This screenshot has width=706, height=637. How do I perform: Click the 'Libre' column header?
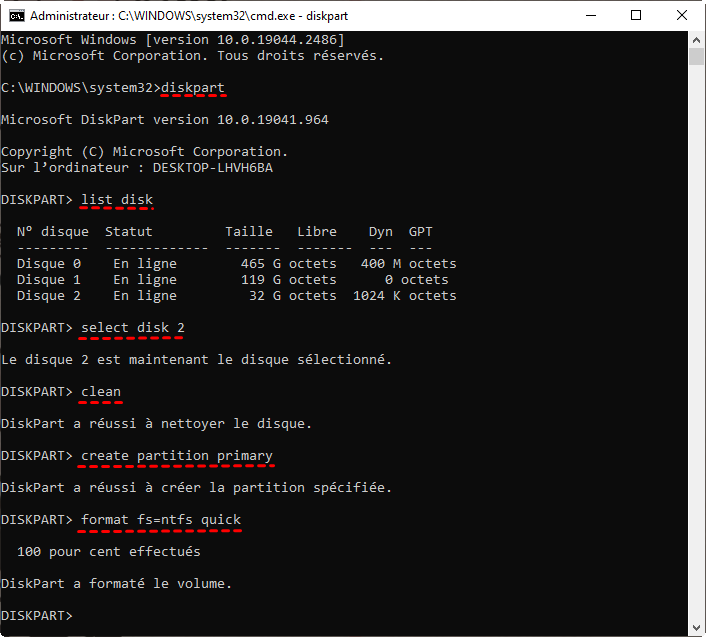pyautogui.click(x=317, y=231)
